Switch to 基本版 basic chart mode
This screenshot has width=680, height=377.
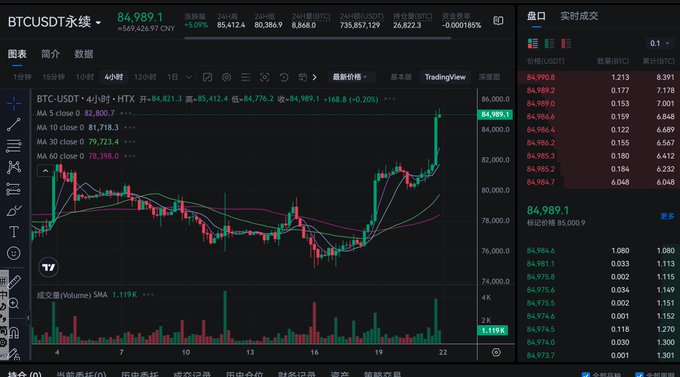pyautogui.click(x=401, y=77)
